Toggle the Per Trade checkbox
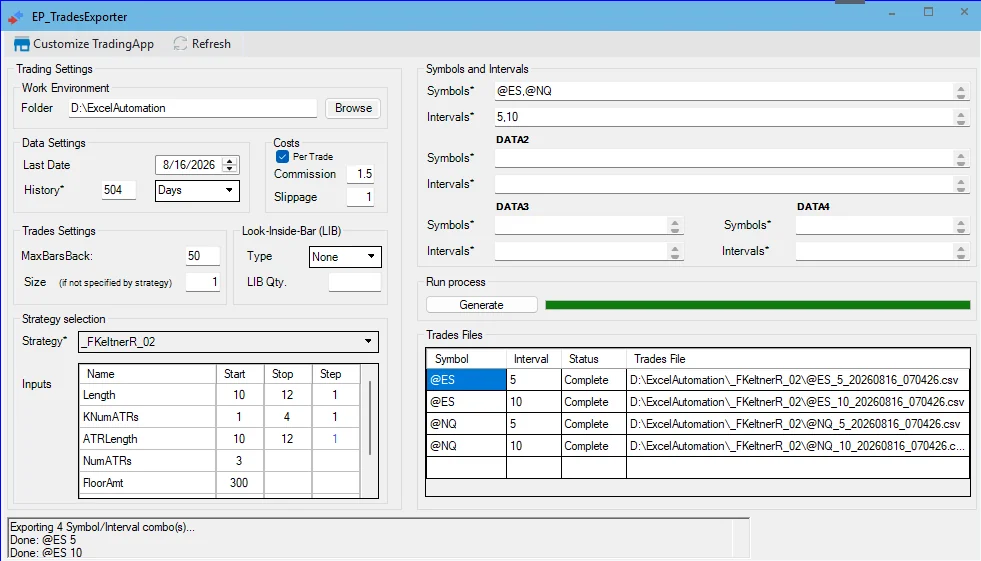The width and height of the screenshot is (981, 561). pos(282,156)
